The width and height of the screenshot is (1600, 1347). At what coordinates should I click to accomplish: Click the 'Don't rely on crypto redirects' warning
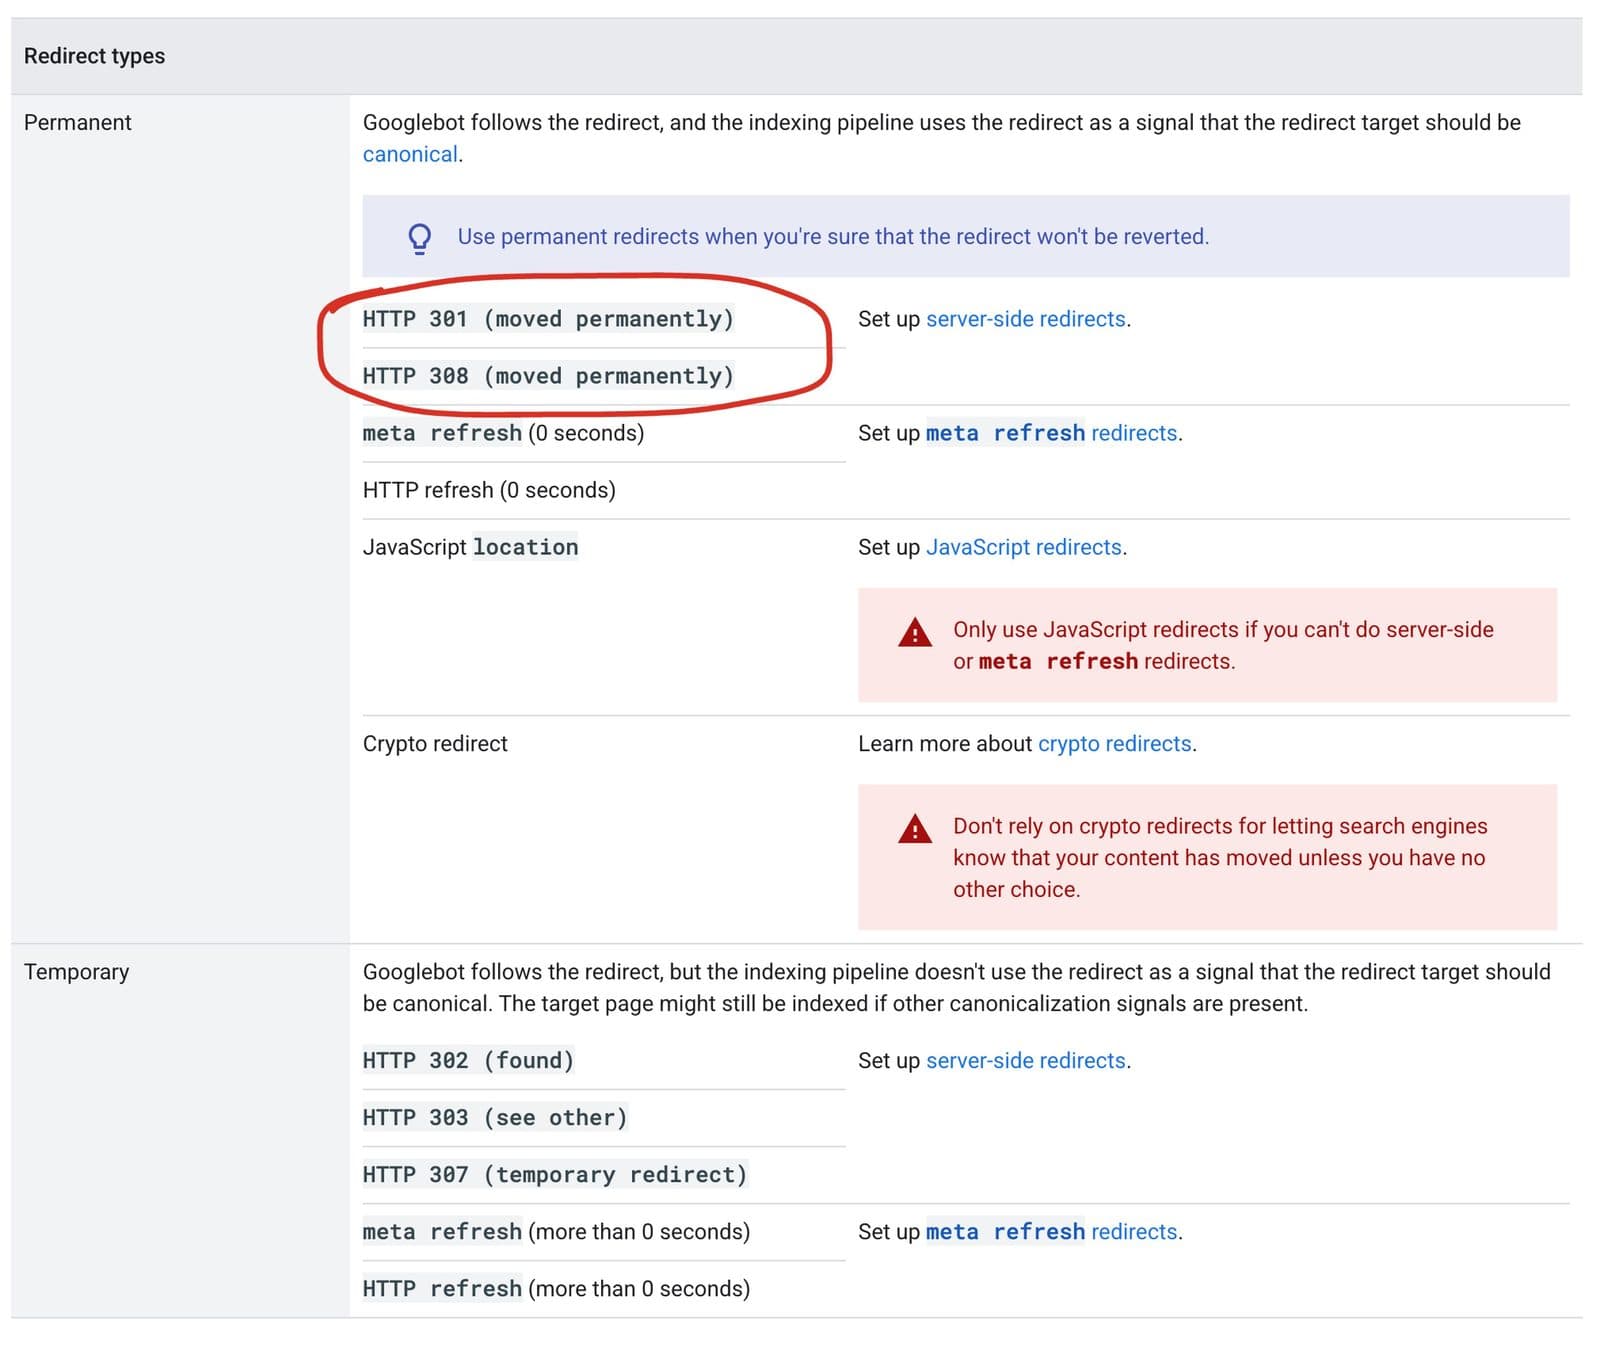[1220, 858]
